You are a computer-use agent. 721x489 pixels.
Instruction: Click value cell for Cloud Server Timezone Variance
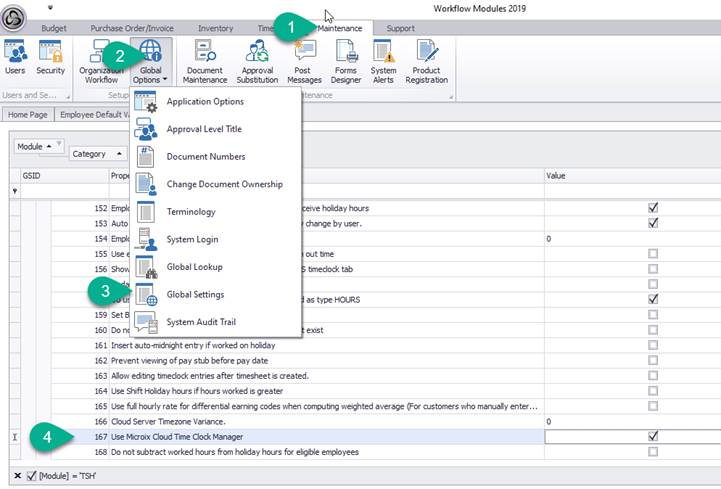point(630,422)
